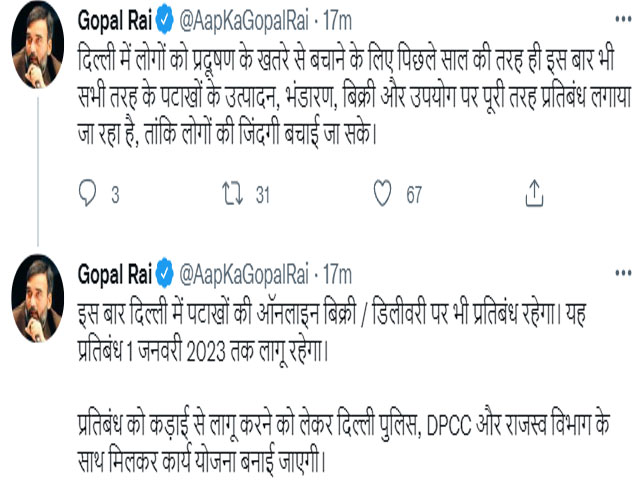Like the first tweet with the heart icon

379,194
